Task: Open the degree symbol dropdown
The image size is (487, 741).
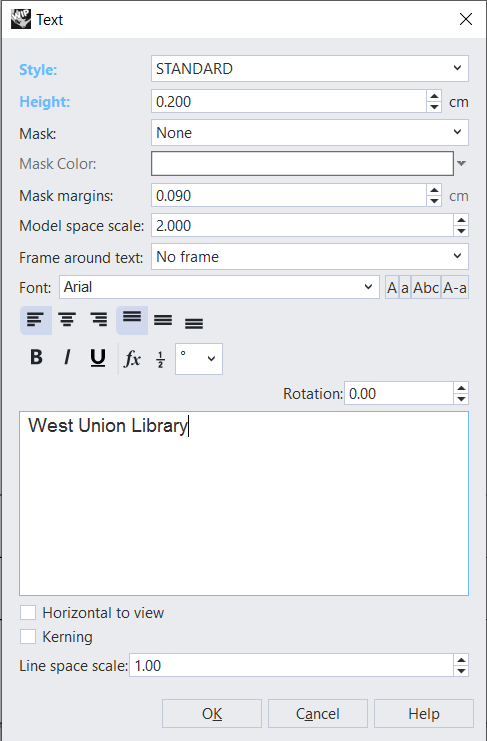Action: point(199,359)
